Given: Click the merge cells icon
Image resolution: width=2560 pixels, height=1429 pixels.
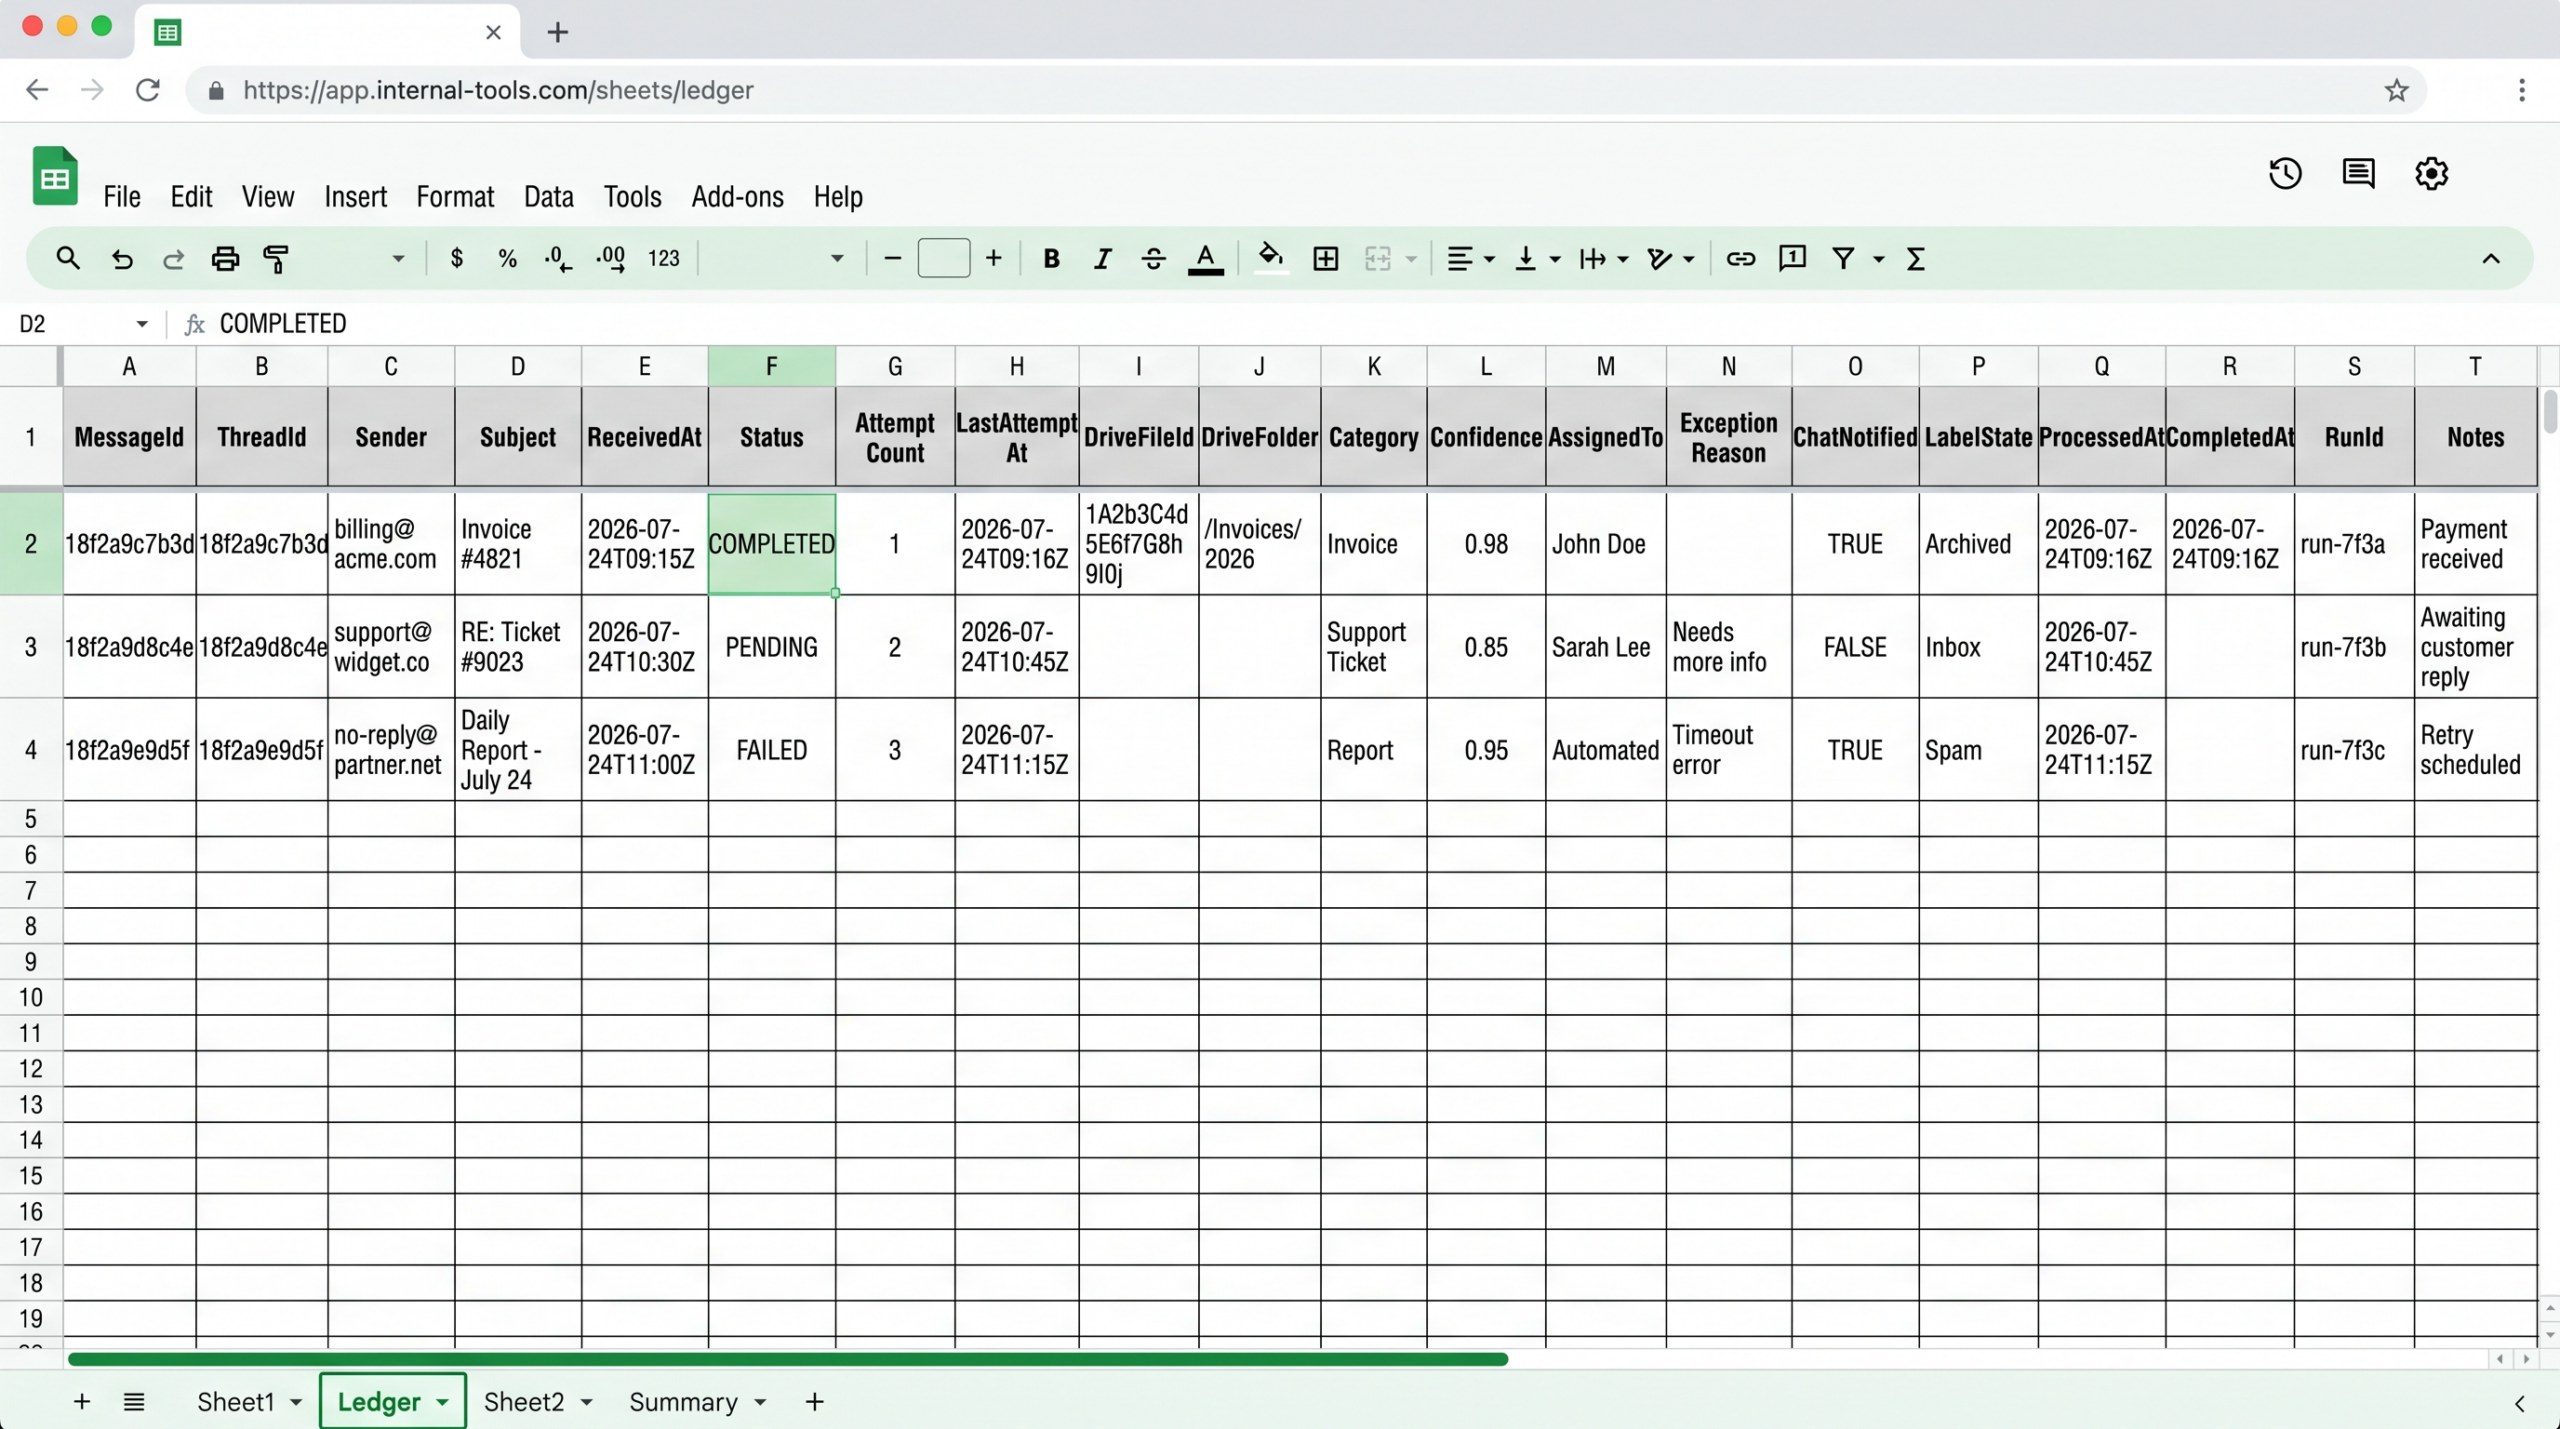Looking at the screenshot, I should point(1378,259).
